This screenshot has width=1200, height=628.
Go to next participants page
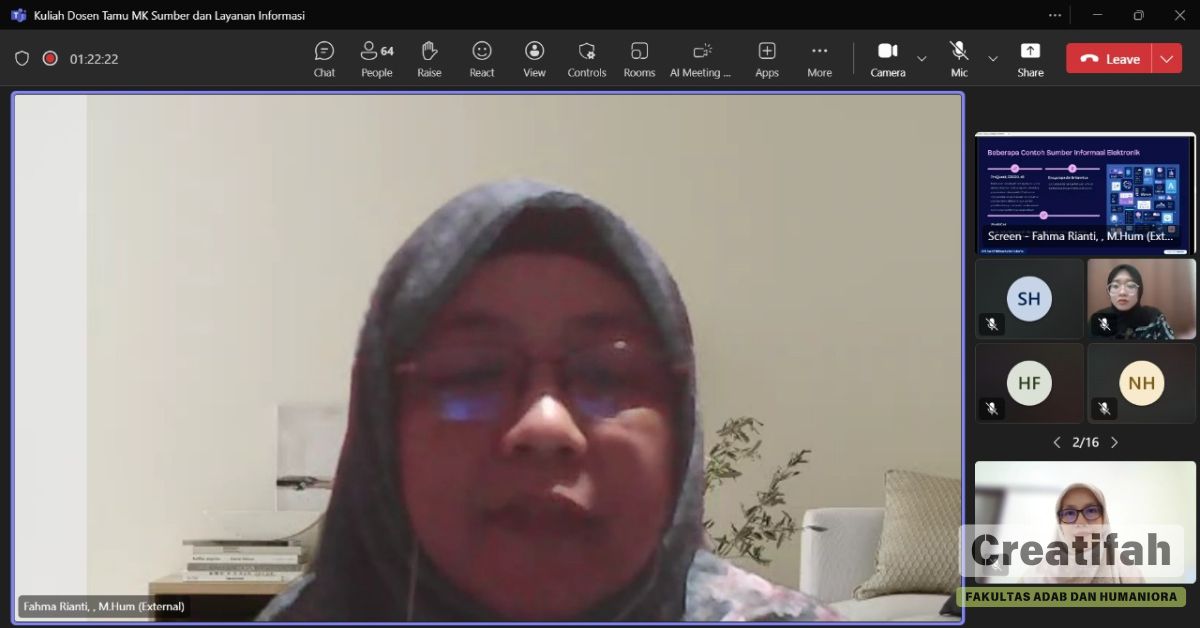1114,442
